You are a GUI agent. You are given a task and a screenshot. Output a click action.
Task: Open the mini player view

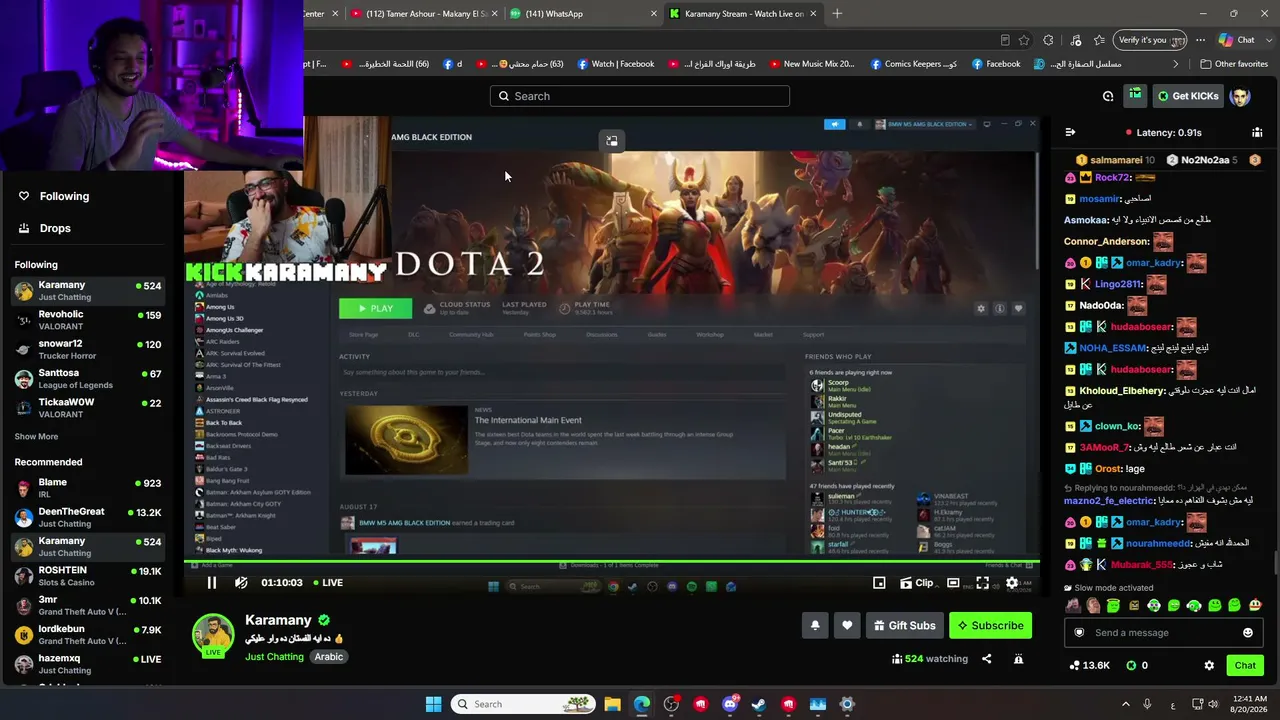tap(879, 583)
